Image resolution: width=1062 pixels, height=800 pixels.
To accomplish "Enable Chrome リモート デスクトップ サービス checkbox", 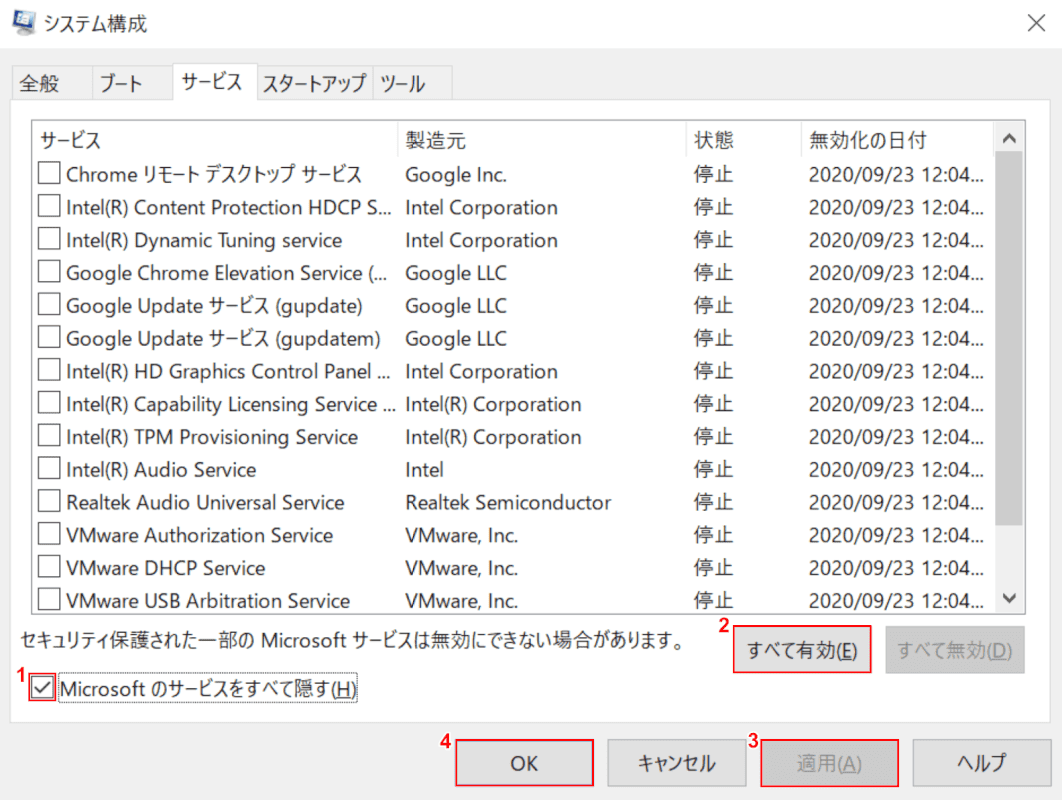I will (49, 173).
